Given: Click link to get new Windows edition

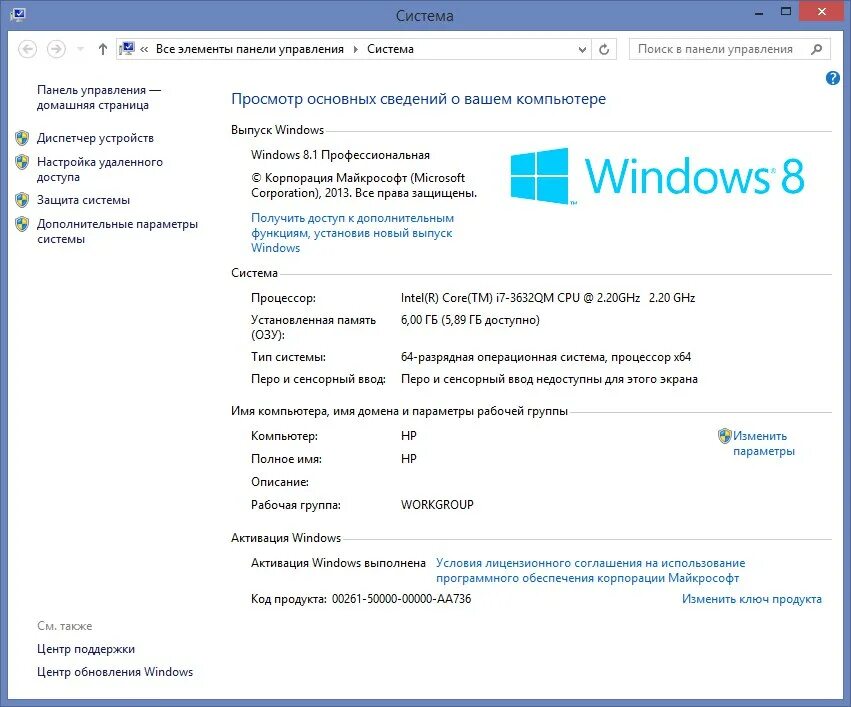Looking at the screenshot, I should tap(352, 233).
